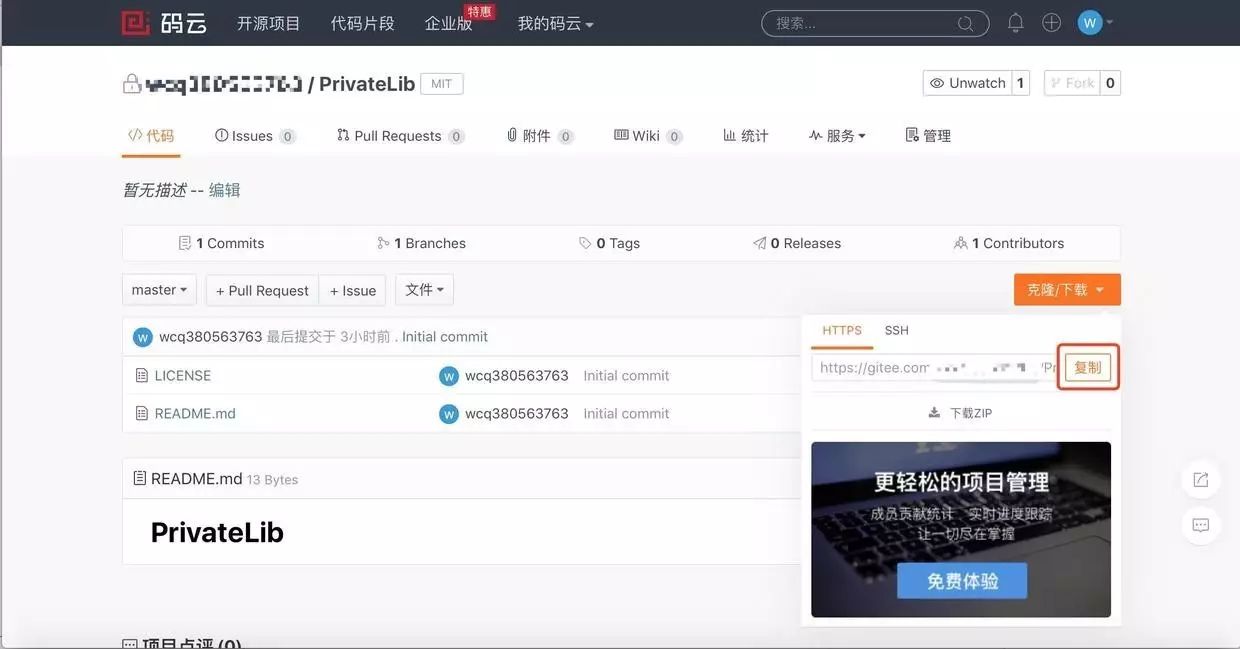This screenshot has width=1240, height=649.
Task: Open the notifications bell icon
Action: point(1015,22)
